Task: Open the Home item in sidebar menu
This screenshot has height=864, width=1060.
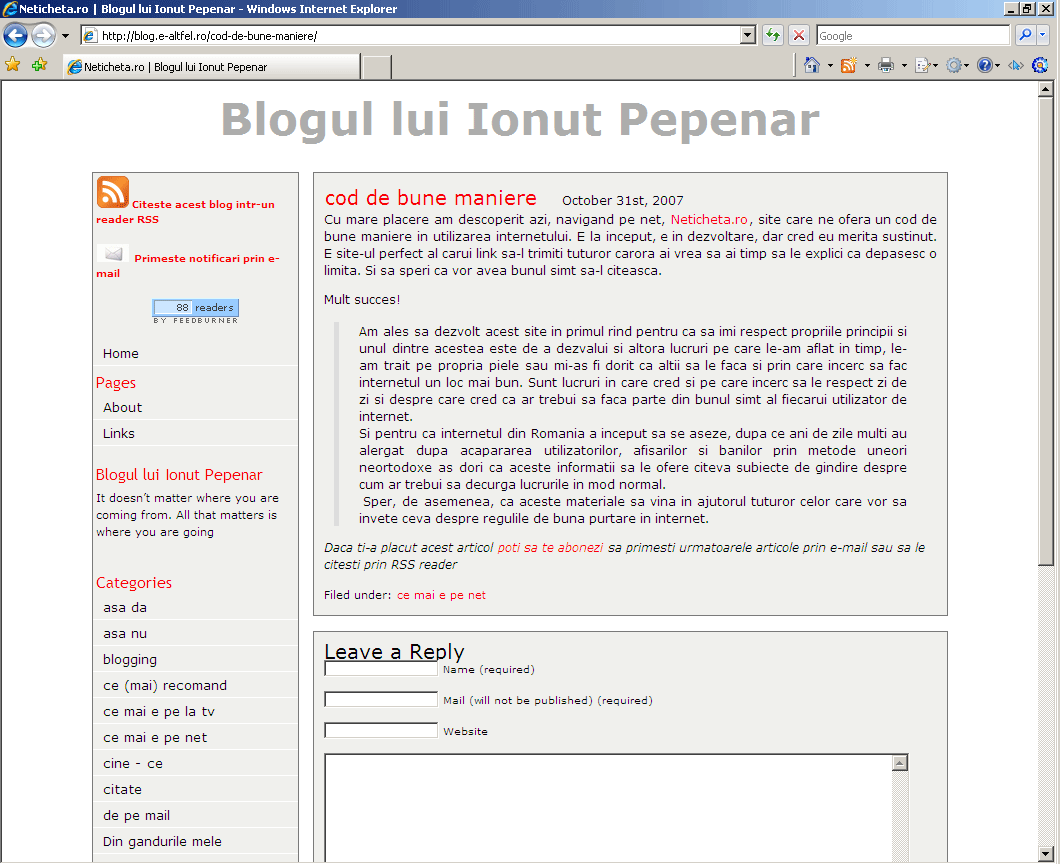Action: (x=121, y=353)
